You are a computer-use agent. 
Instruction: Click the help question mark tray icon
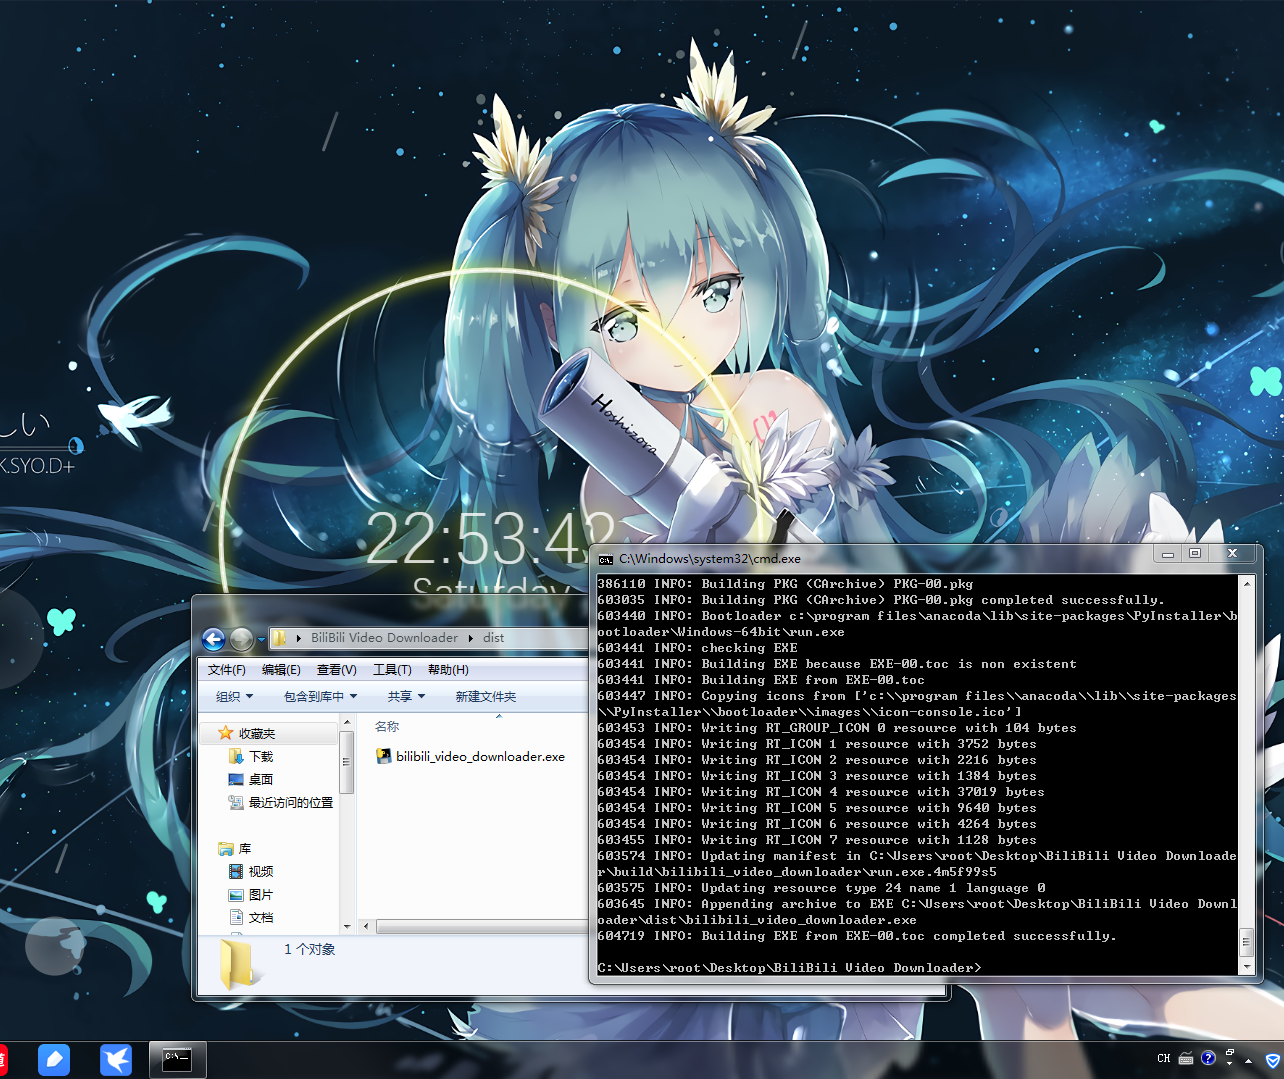(x=1208, y=1058)
